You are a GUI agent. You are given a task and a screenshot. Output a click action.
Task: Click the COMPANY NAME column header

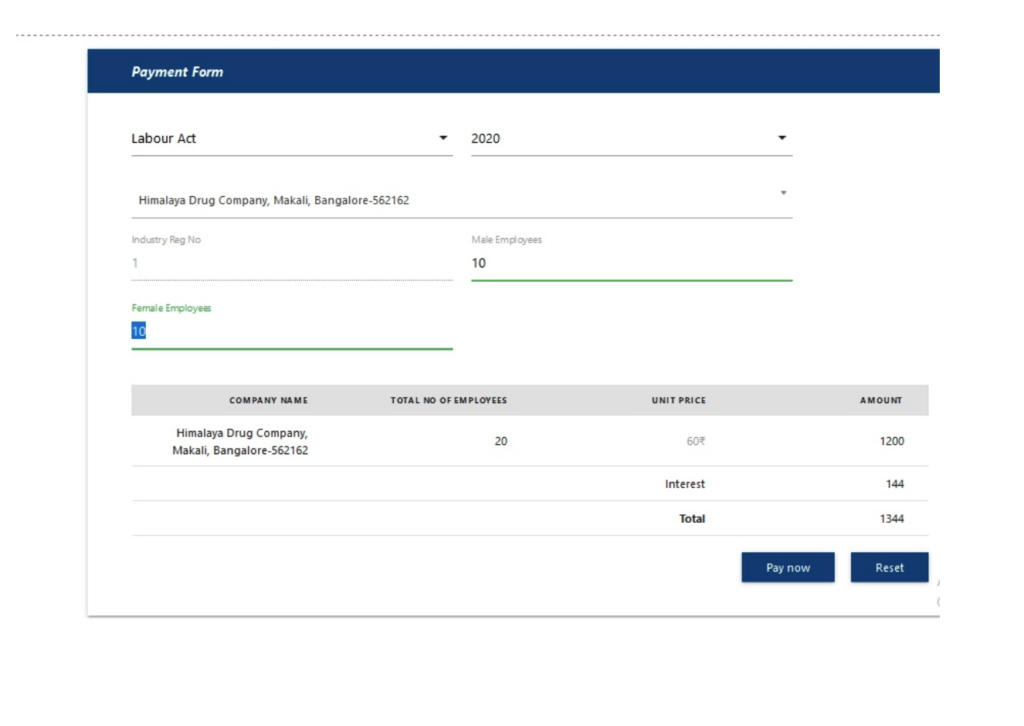pyautogui.click(x=268, y=401)
